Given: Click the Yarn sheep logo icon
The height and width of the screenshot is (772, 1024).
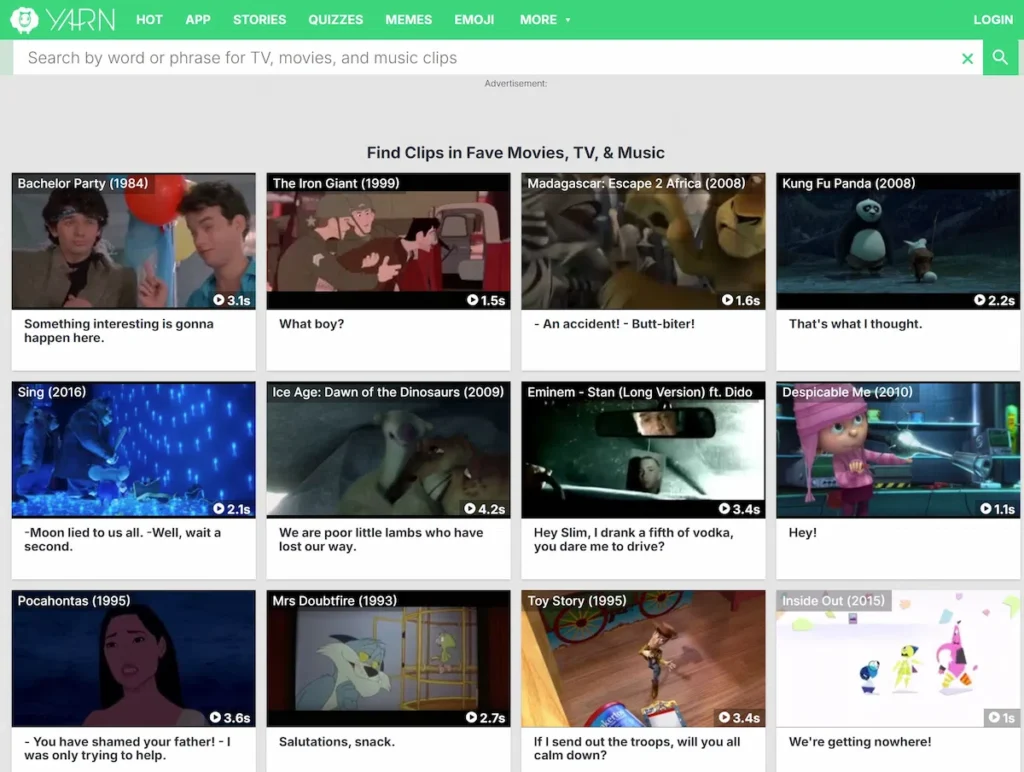Looking at the screenshot, I should click(x=24, y=20).
